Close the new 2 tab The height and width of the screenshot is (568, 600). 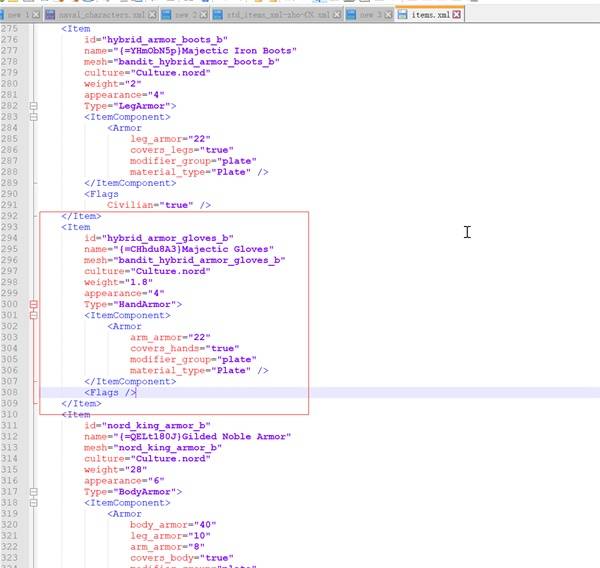click(x=205, y=15)
